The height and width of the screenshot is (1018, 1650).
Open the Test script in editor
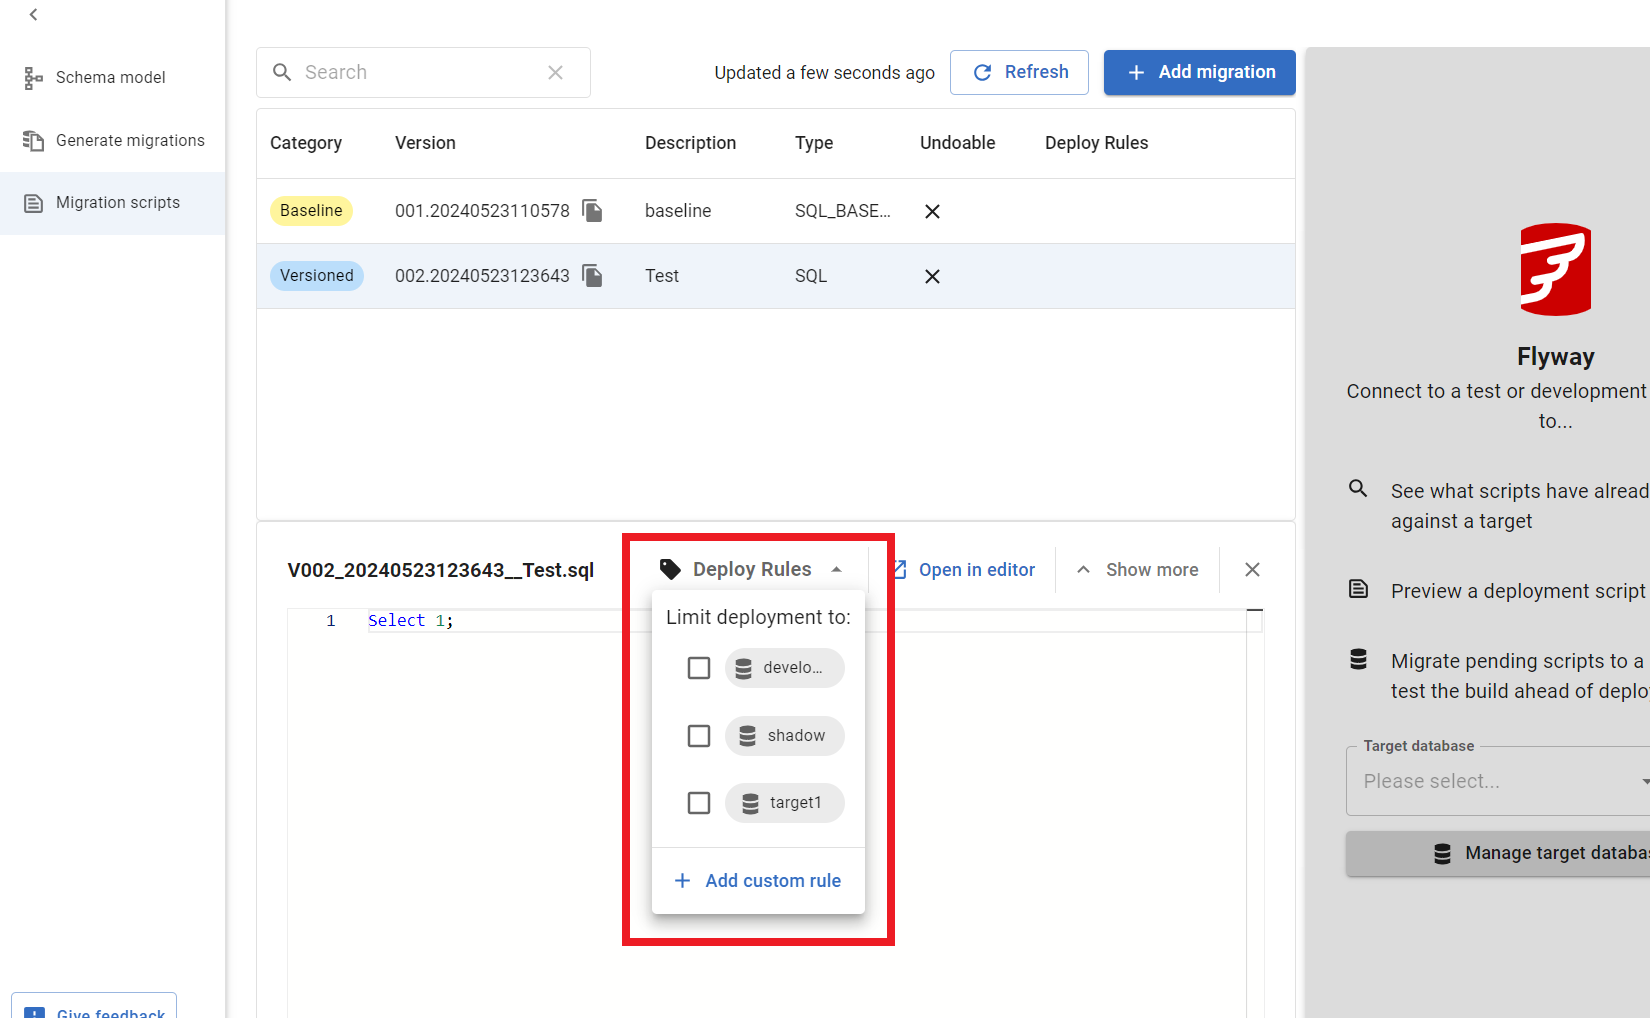[x=964, y=570]
